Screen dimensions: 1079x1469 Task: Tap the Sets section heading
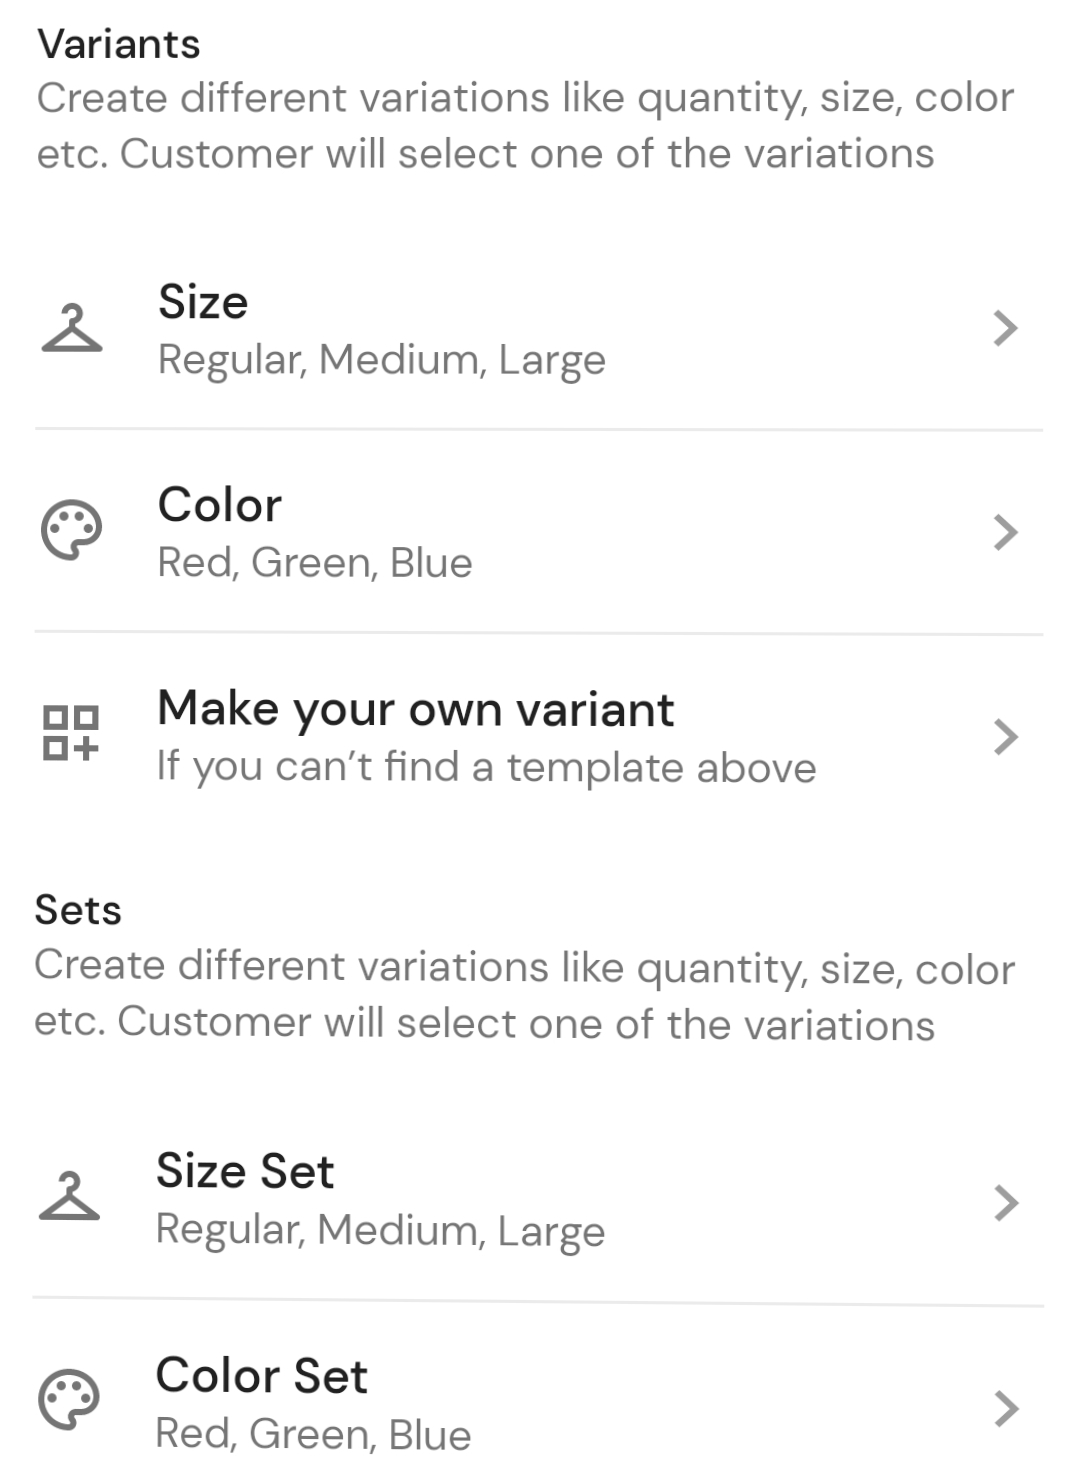78,910
